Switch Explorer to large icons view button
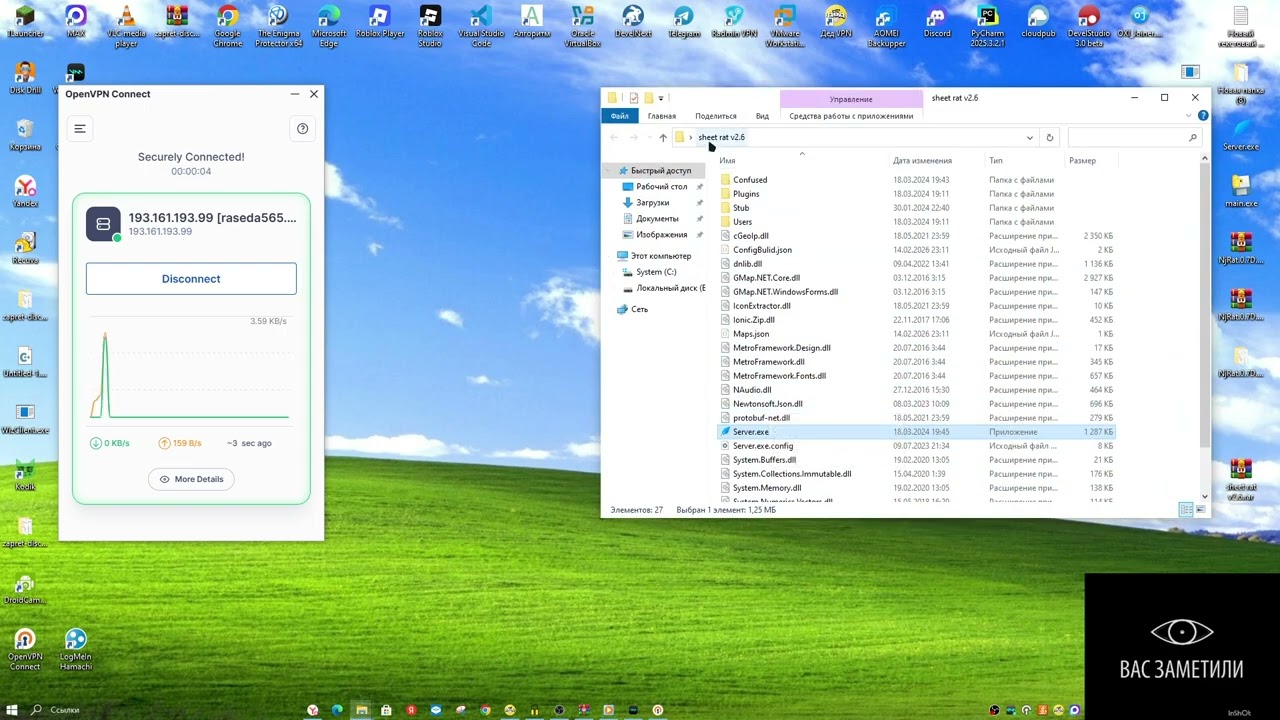 pyautogui.click(x=1200, y=510)
